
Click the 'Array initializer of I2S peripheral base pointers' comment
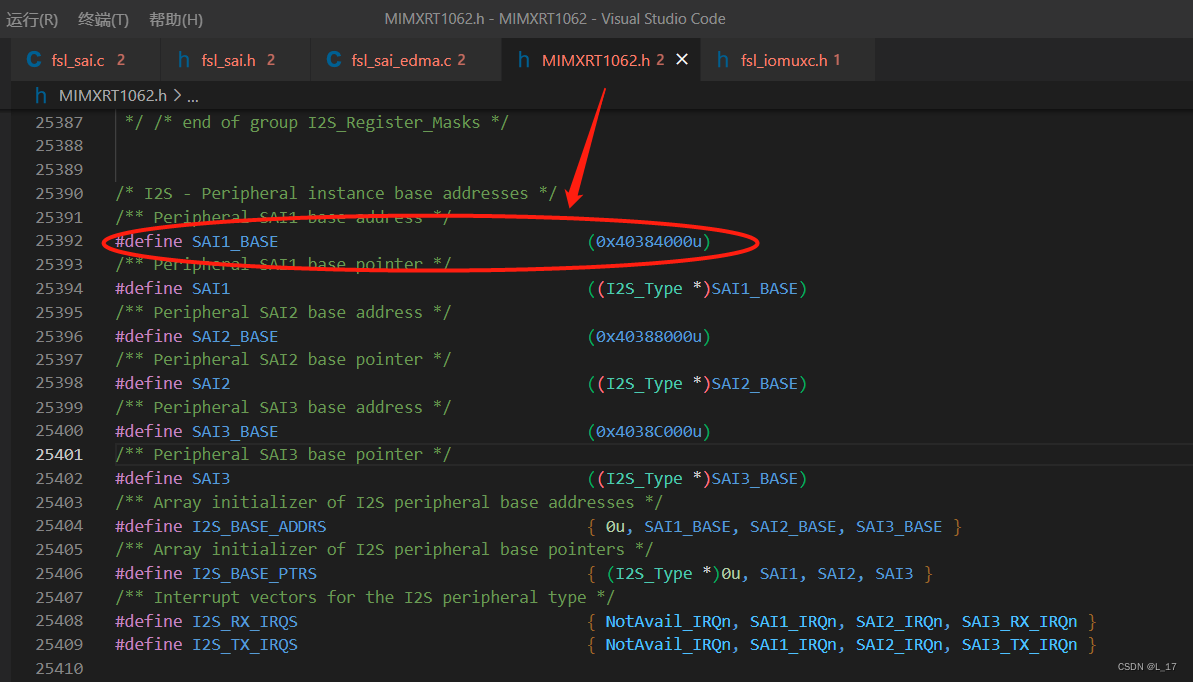point(384,550)
